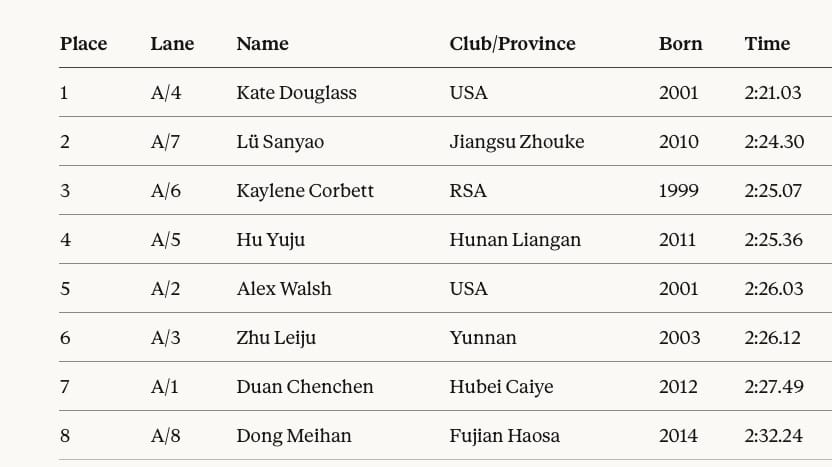Select Alex Walsh in the table

point(284,289)
